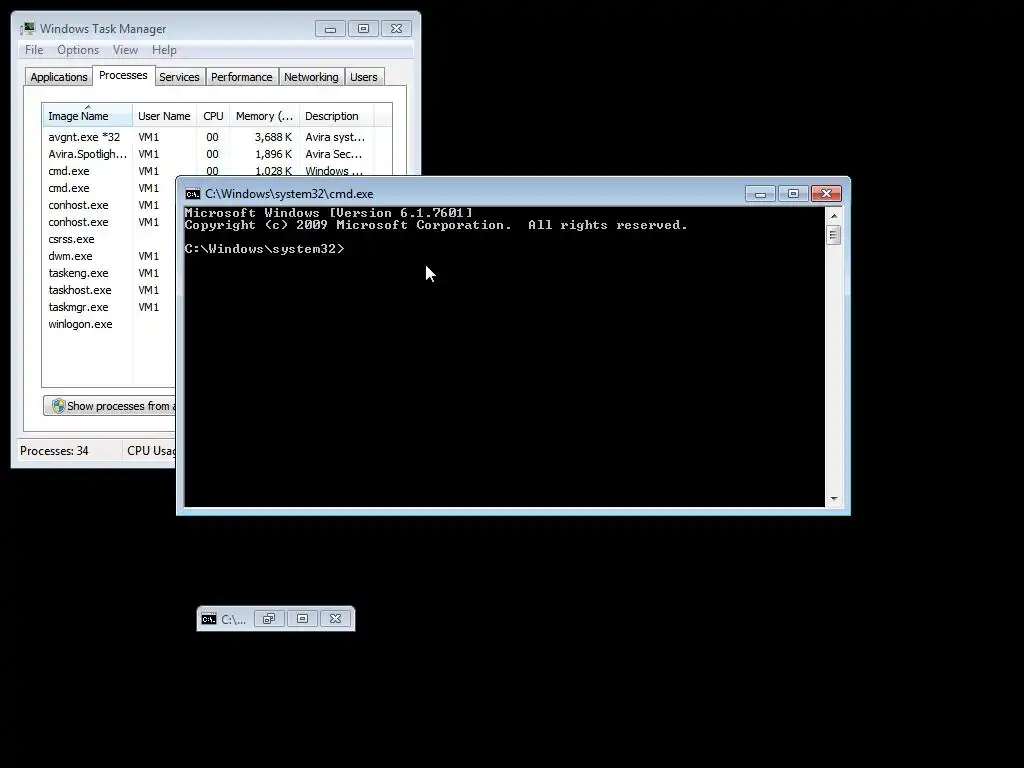Click the cmd window scroll down arrow
Screen dimensions: 1024x768
pos(834,499)
